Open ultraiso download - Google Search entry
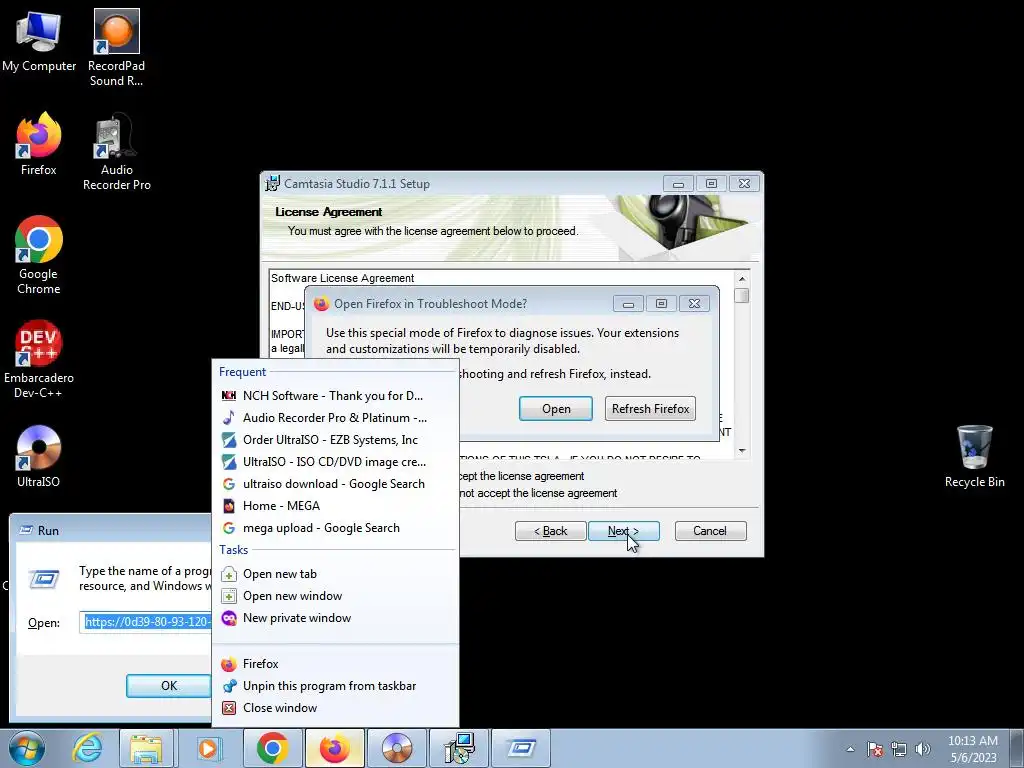 334,484
